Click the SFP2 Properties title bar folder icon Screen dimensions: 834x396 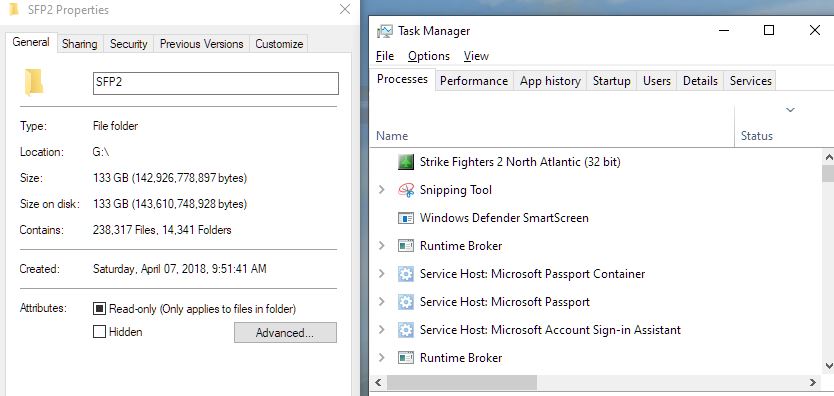(x=14, y=9)
